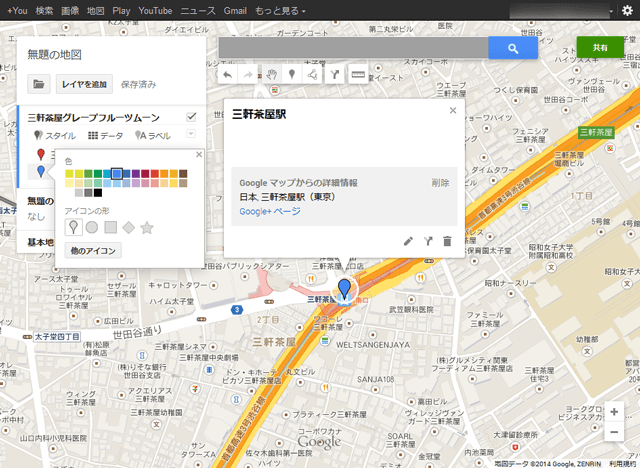This screenshot has width=640, height=468.
Task: Open 地図 in the top bar
Action: point(96,11)
